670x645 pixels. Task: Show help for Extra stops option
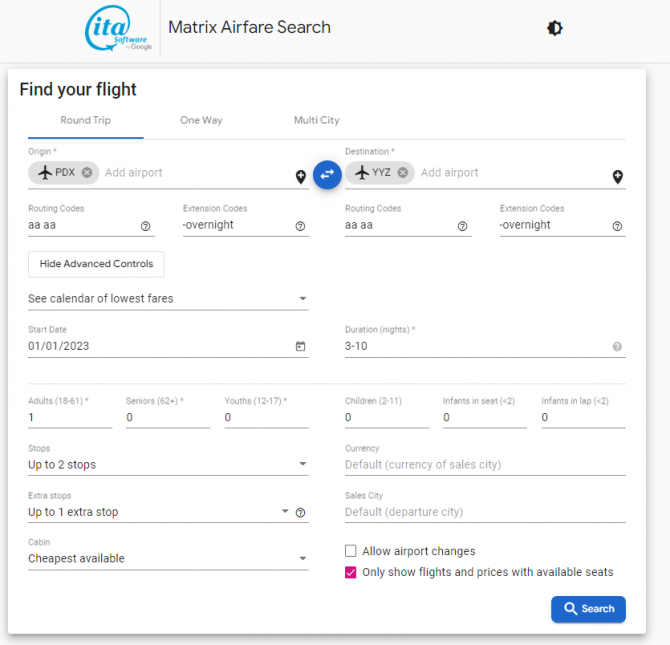point(300,513)
